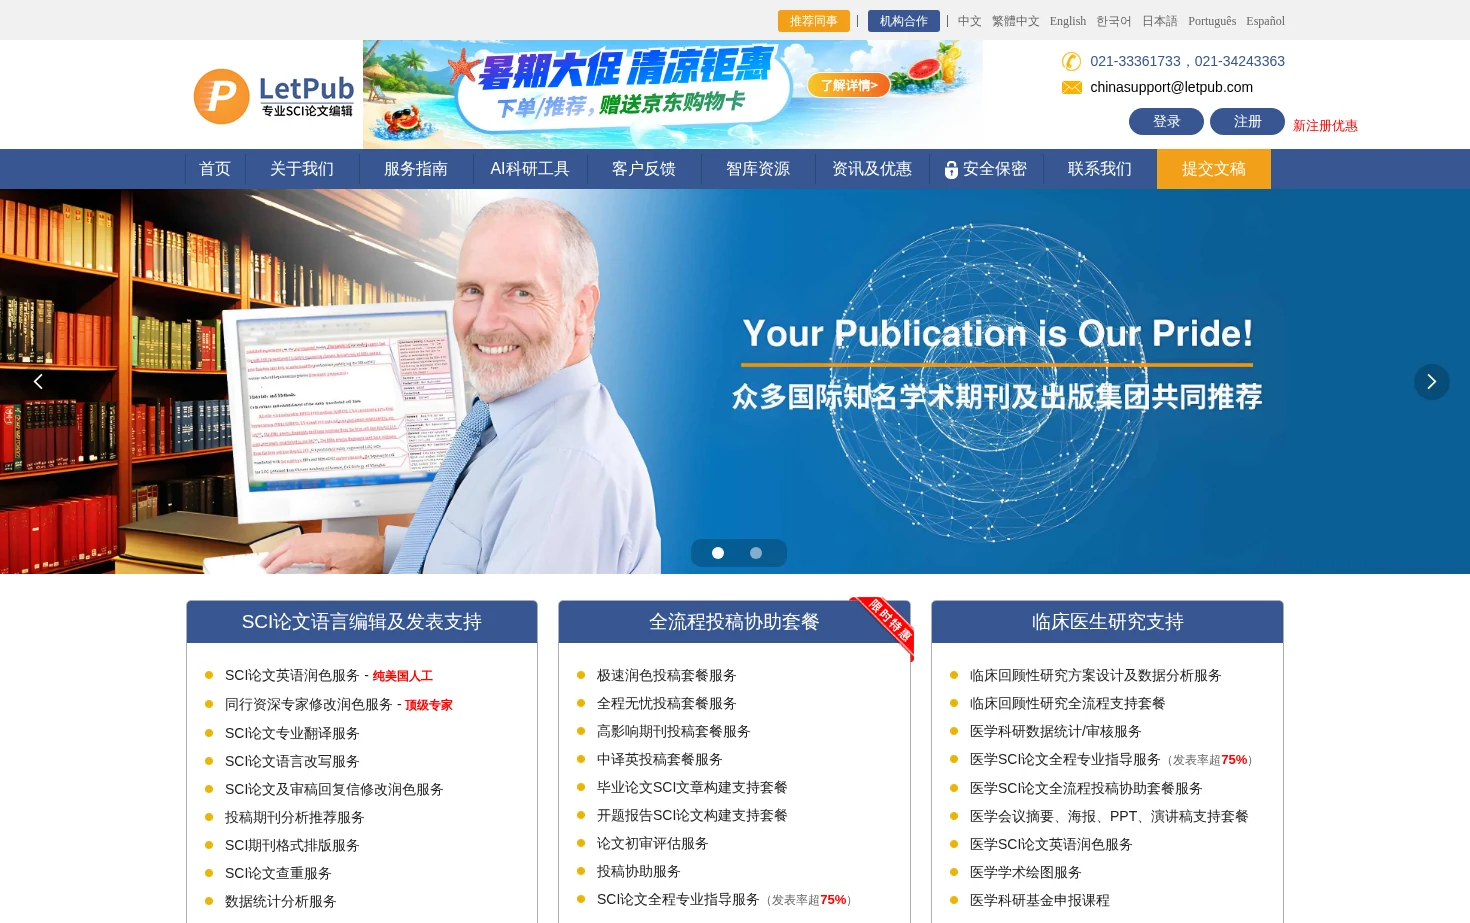This screenshot has width=1470, height=923.
Task: Open the 新注册优惠 link
Action: pyautogui.click(x=1325, y=126)
